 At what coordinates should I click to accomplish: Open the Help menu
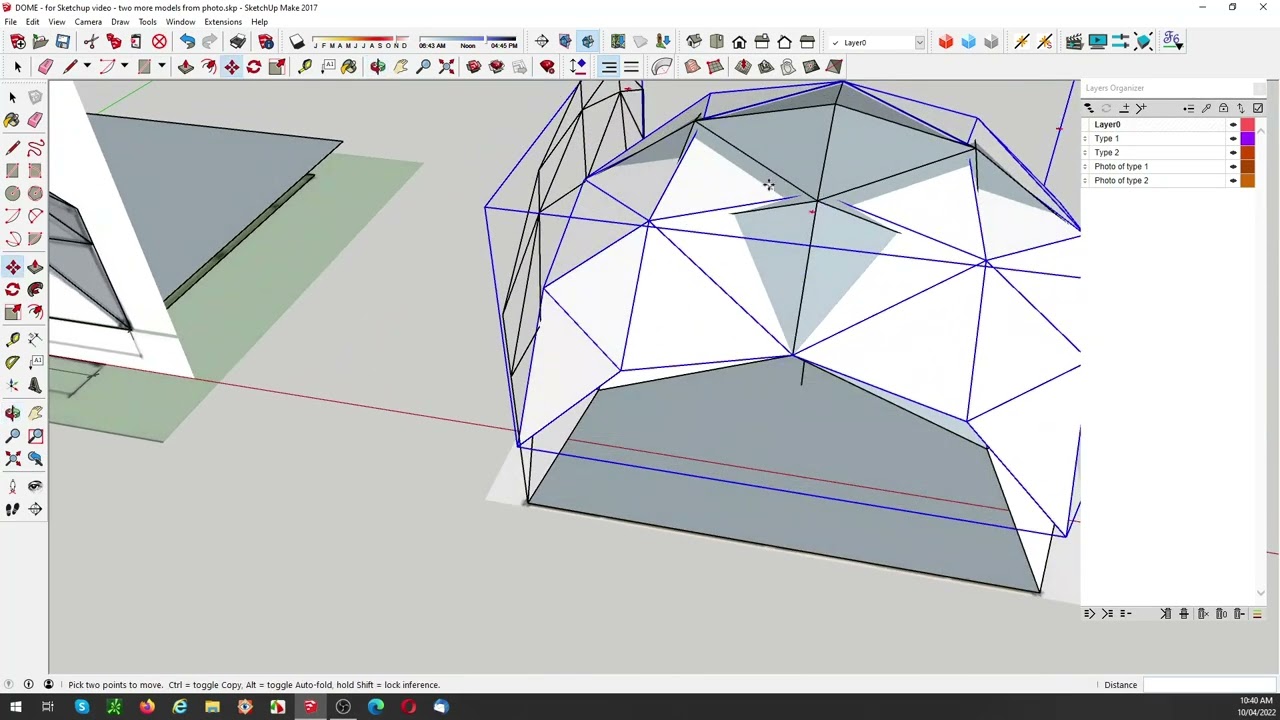tap(259, 22)
